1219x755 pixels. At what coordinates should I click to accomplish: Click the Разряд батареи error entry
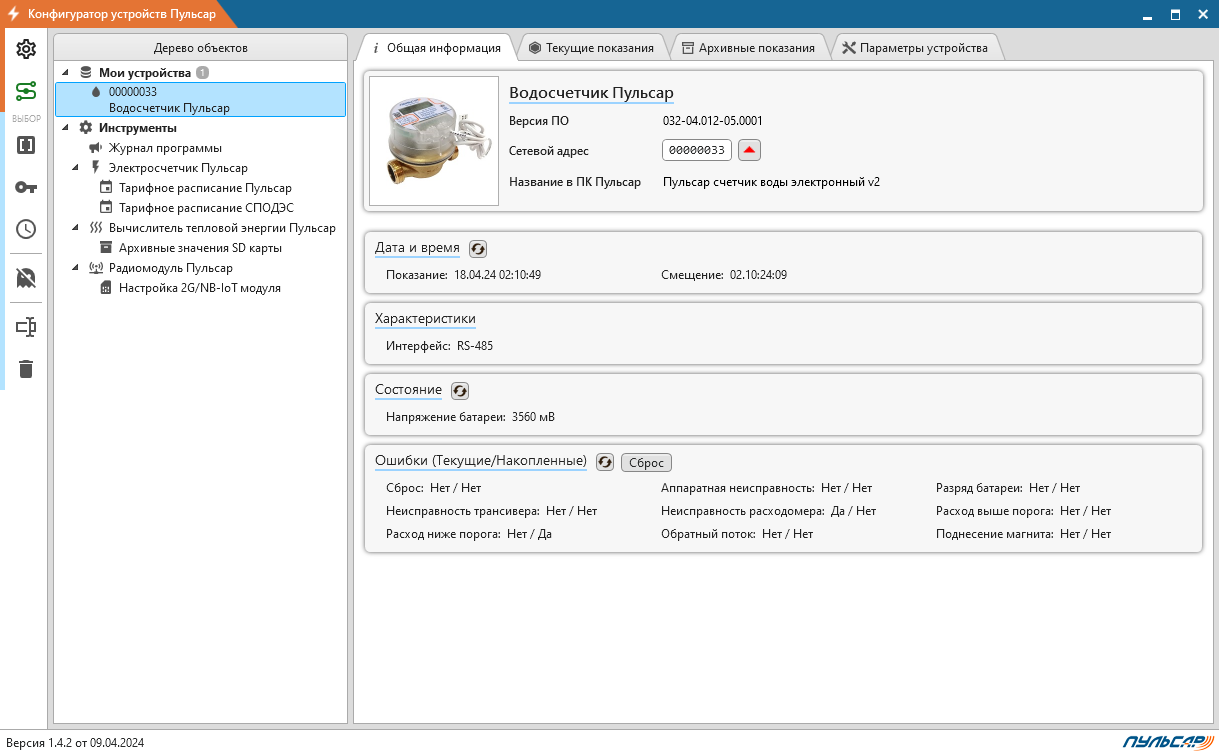1008,488
